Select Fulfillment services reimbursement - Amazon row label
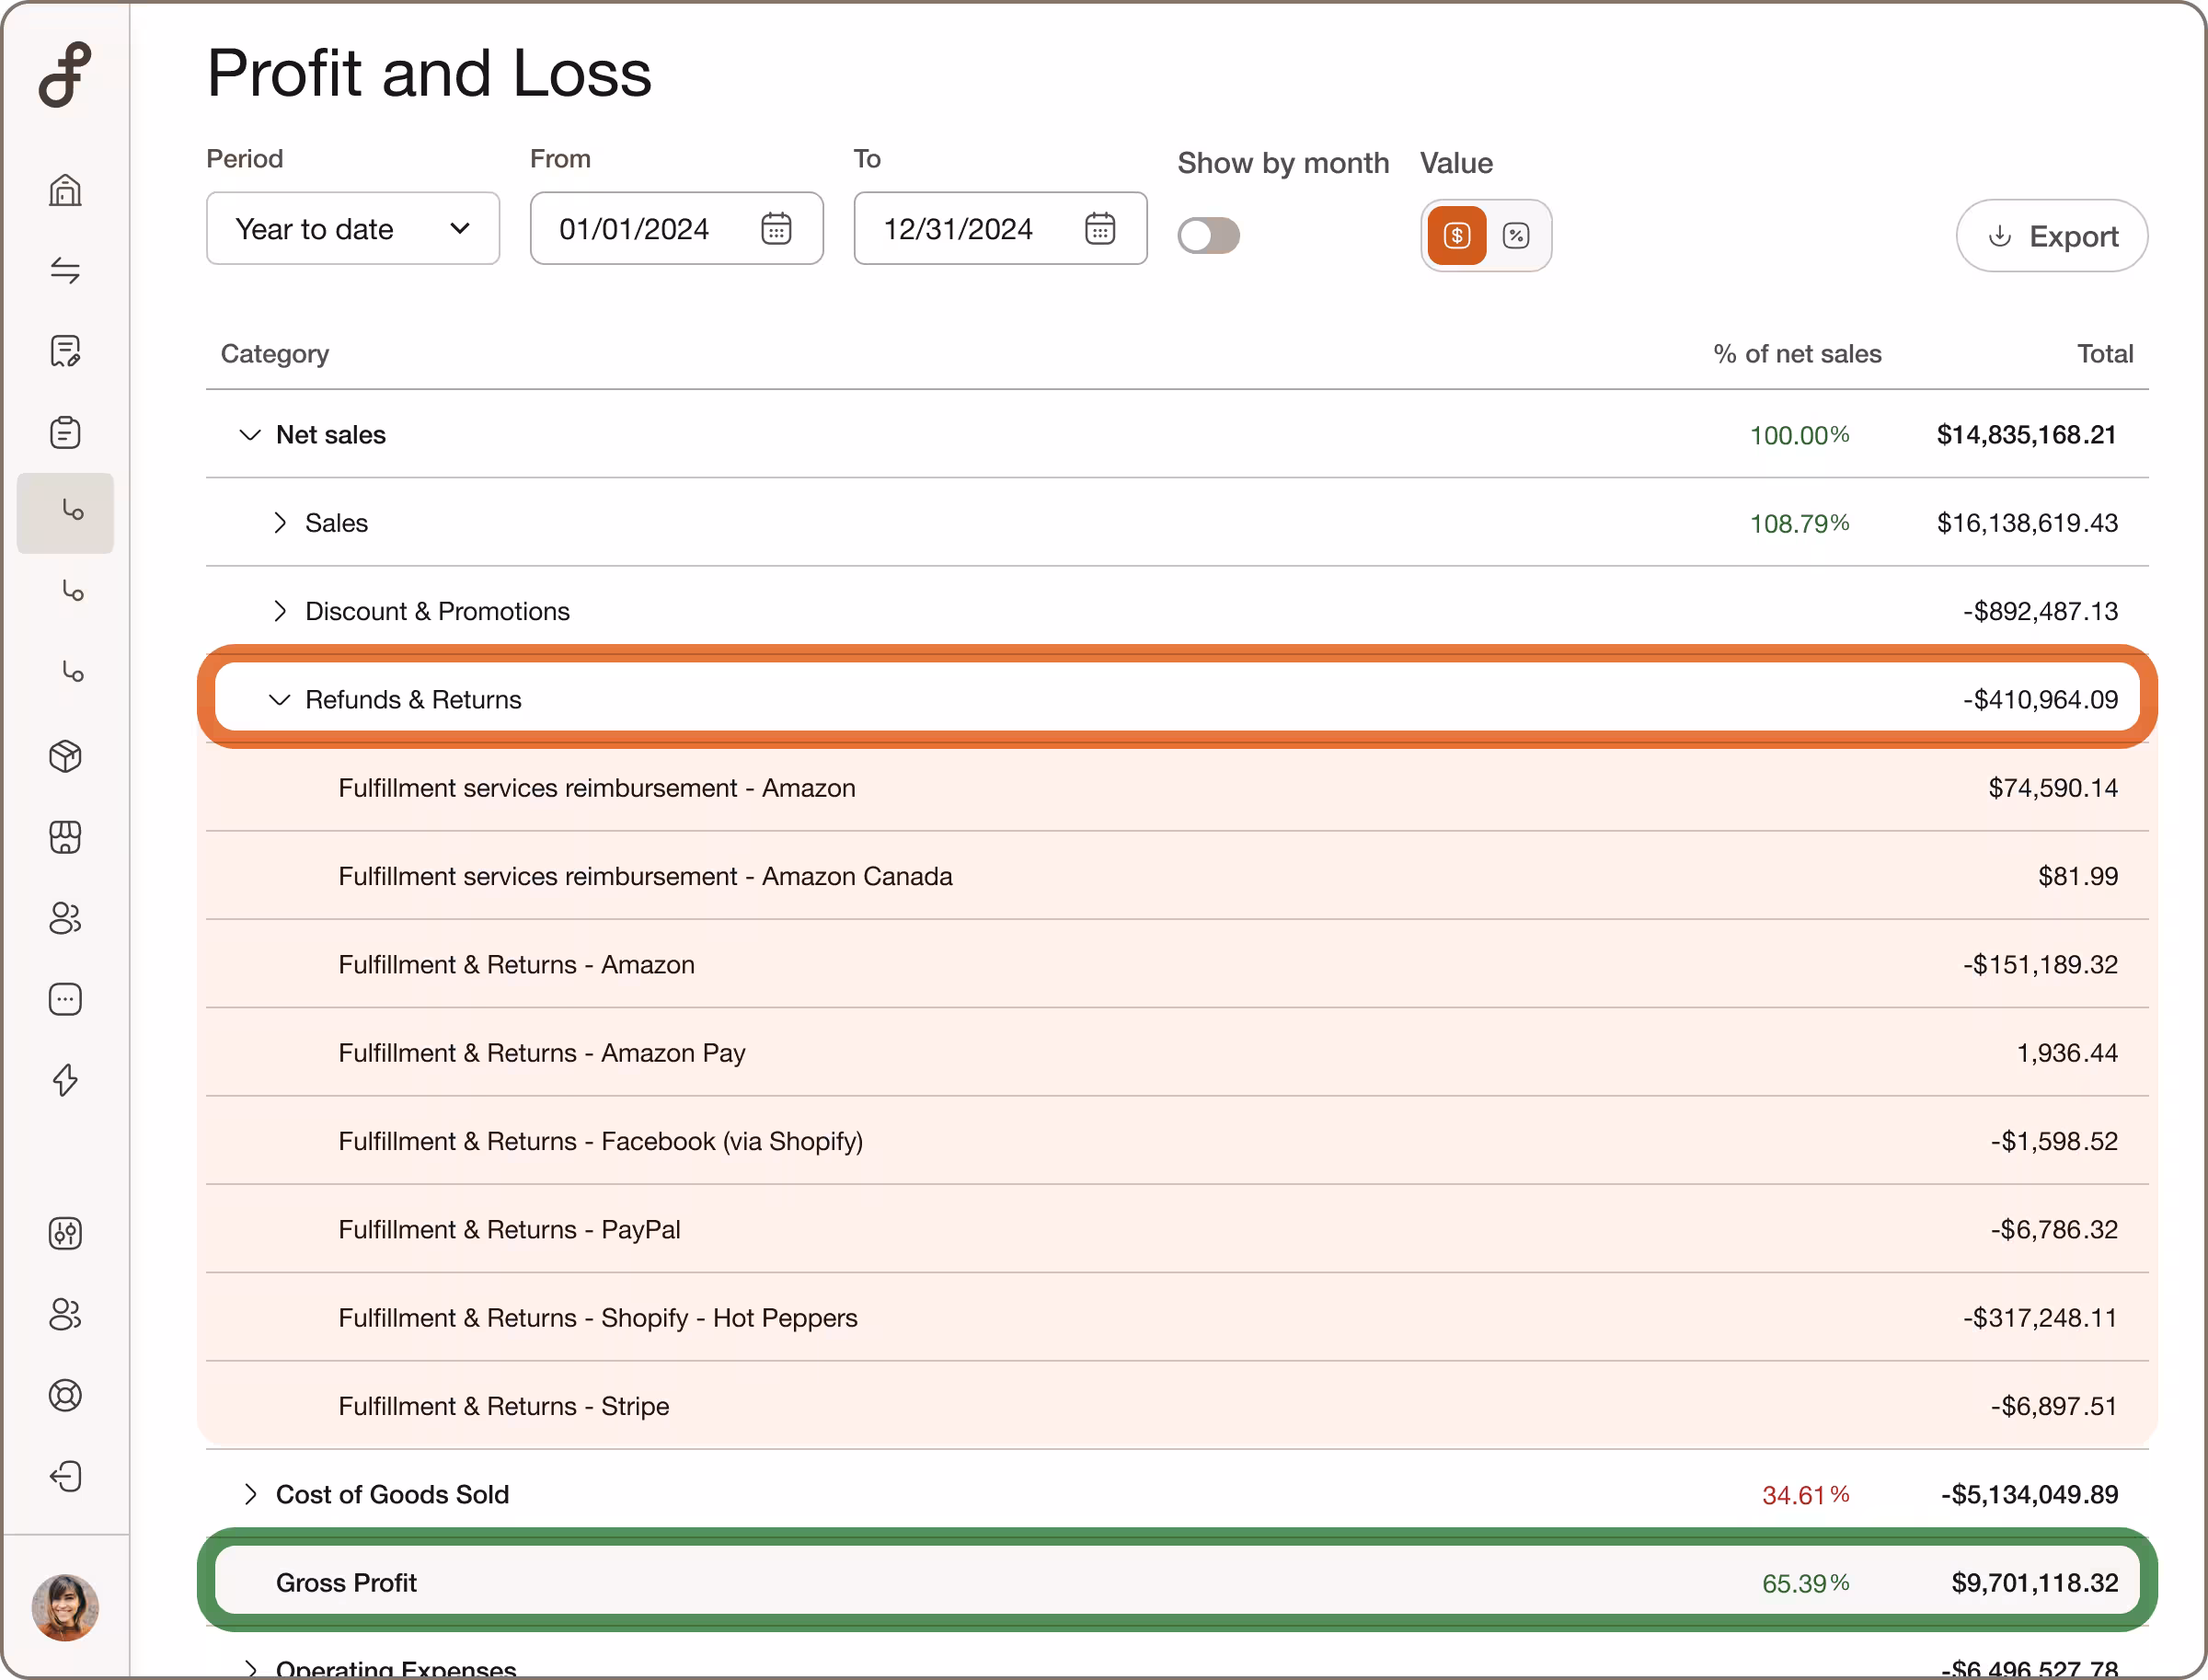Image resolution: width=2208 pixels, height=1680 pixels. 597,788
